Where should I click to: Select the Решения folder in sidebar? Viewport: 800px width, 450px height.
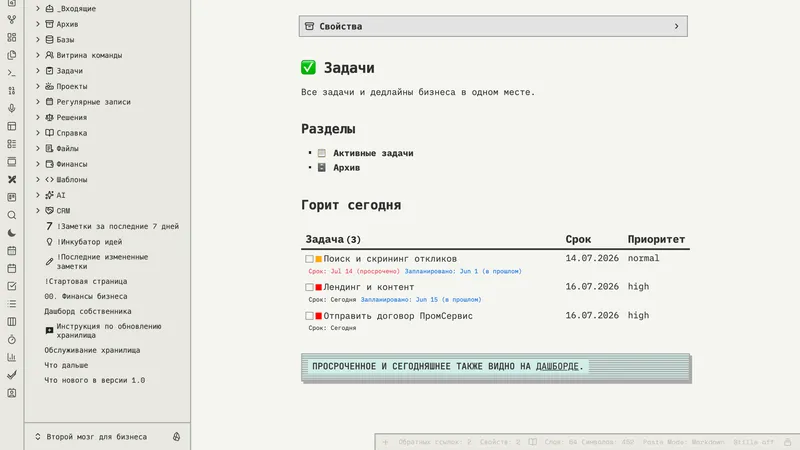71,117
